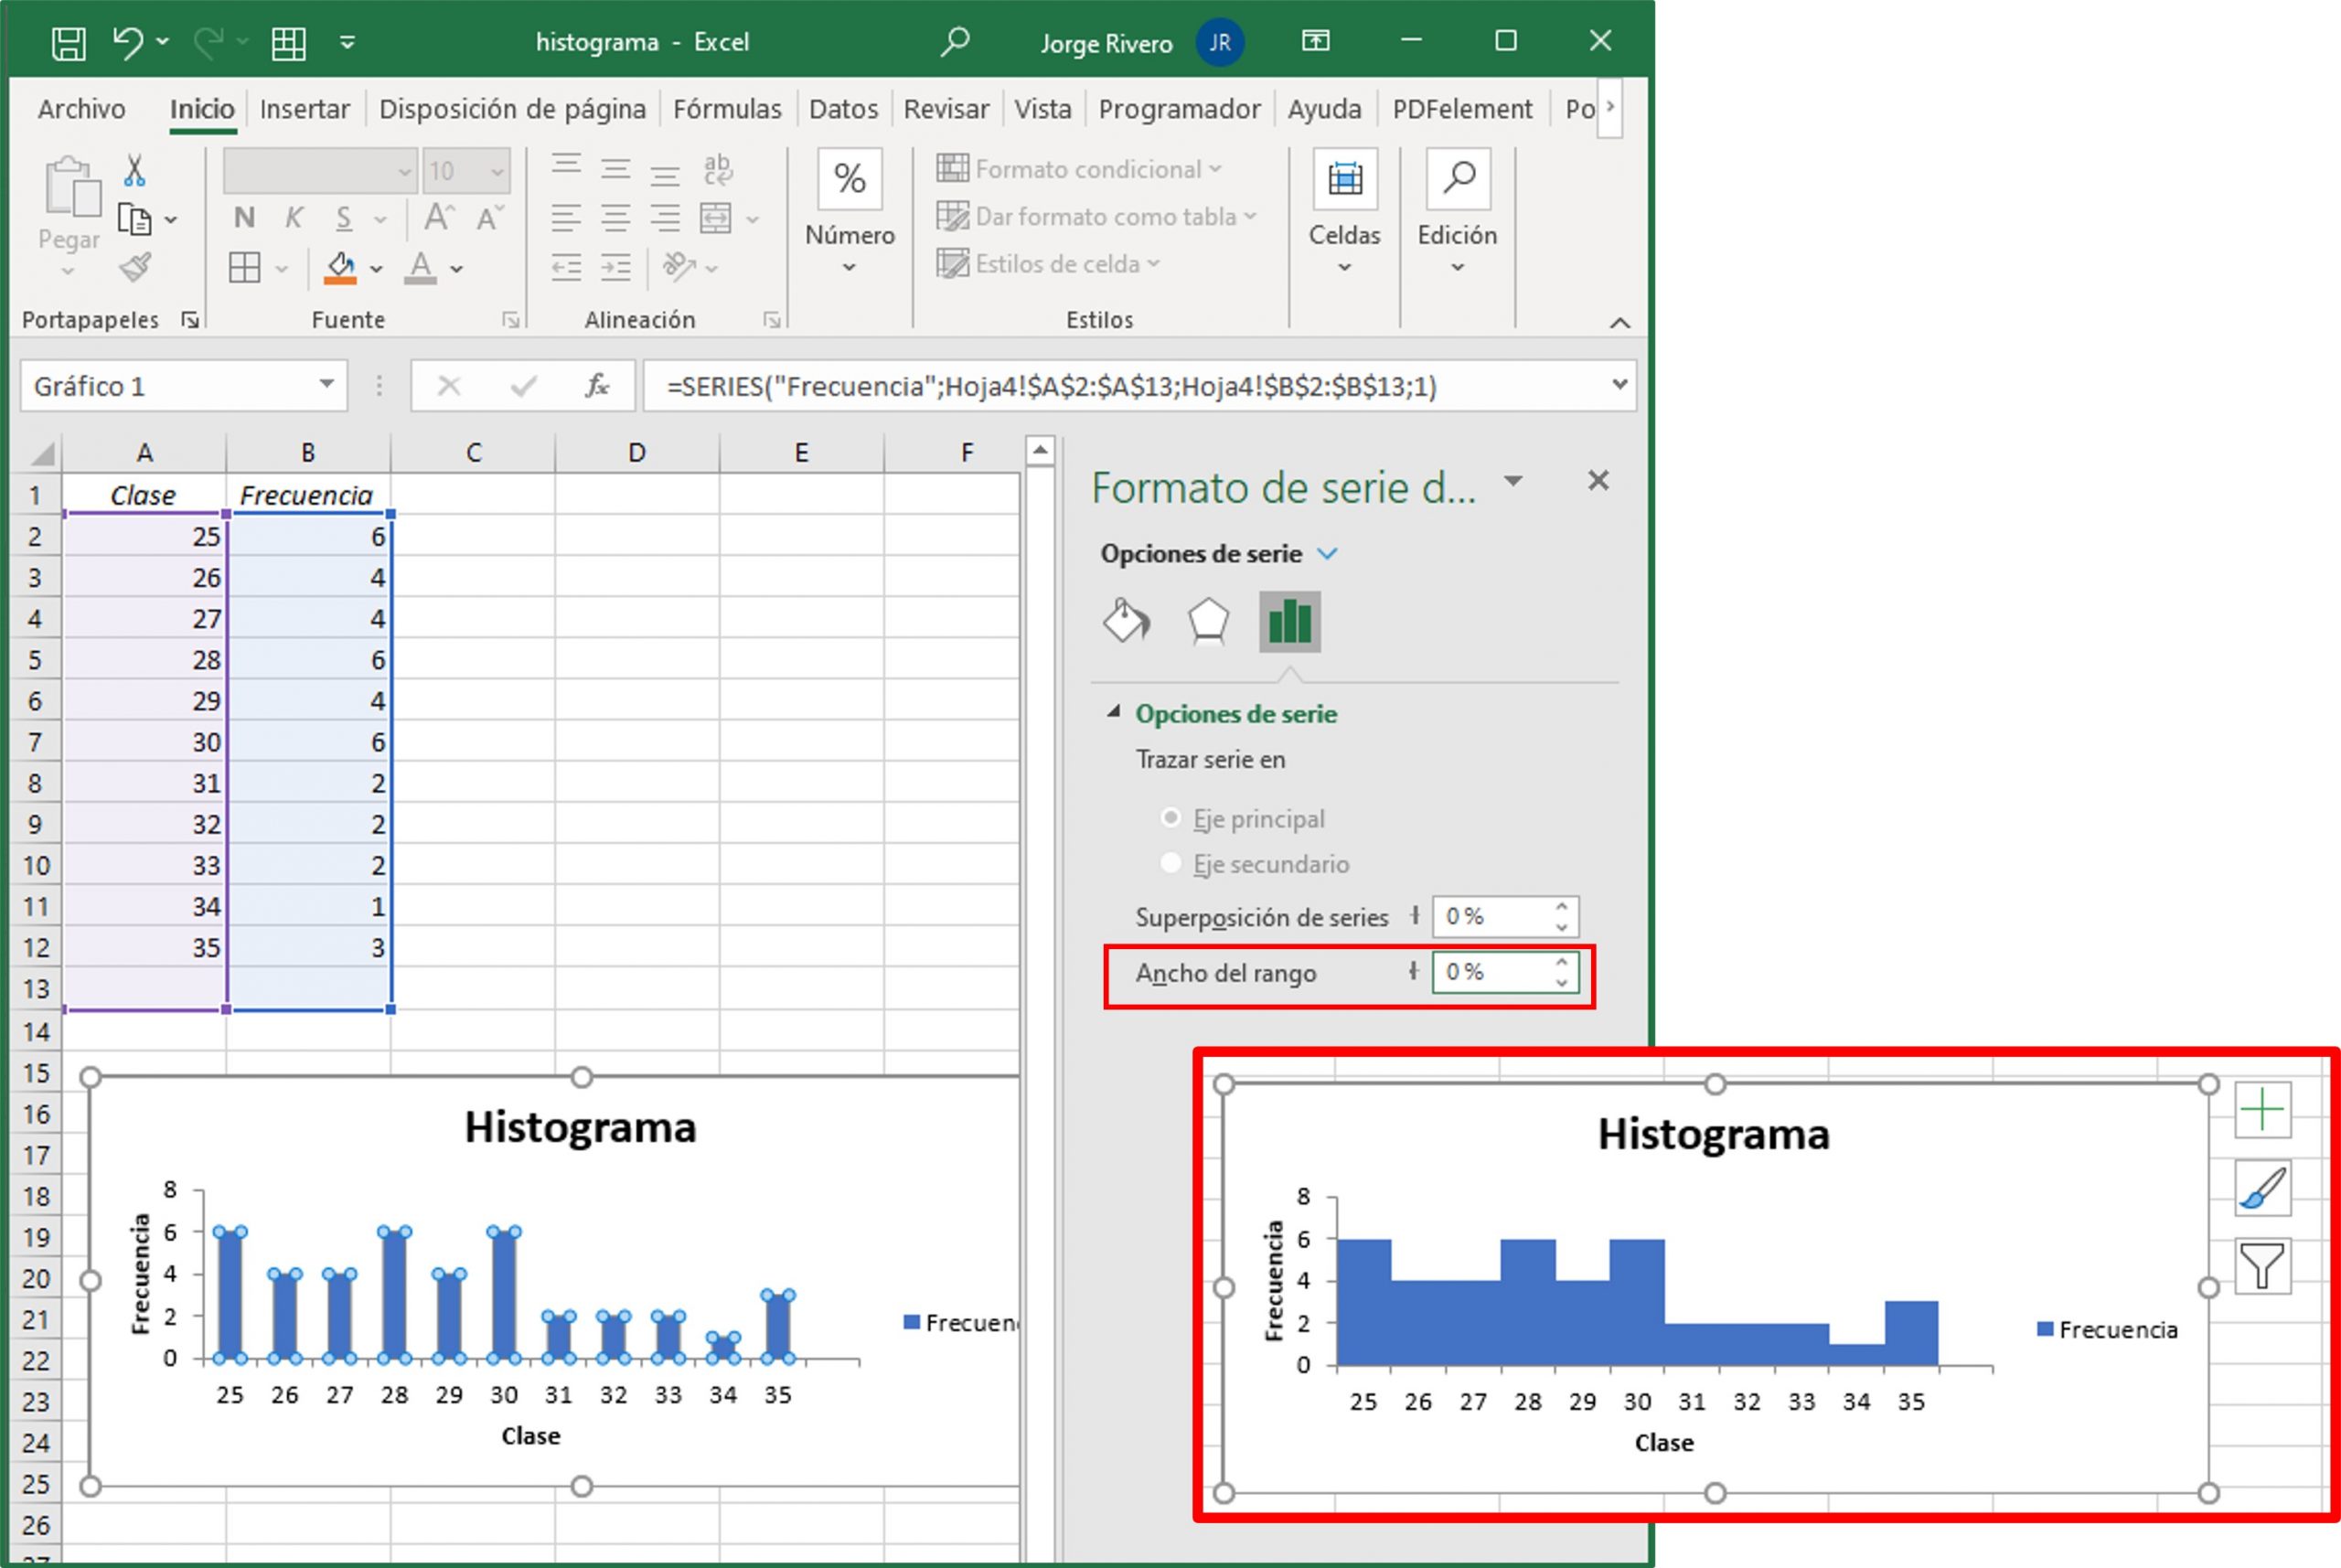This screenshot has width=2341, height=1568.
Task: Add chart elements with the plus icon
Action: click(2262, 1109)
